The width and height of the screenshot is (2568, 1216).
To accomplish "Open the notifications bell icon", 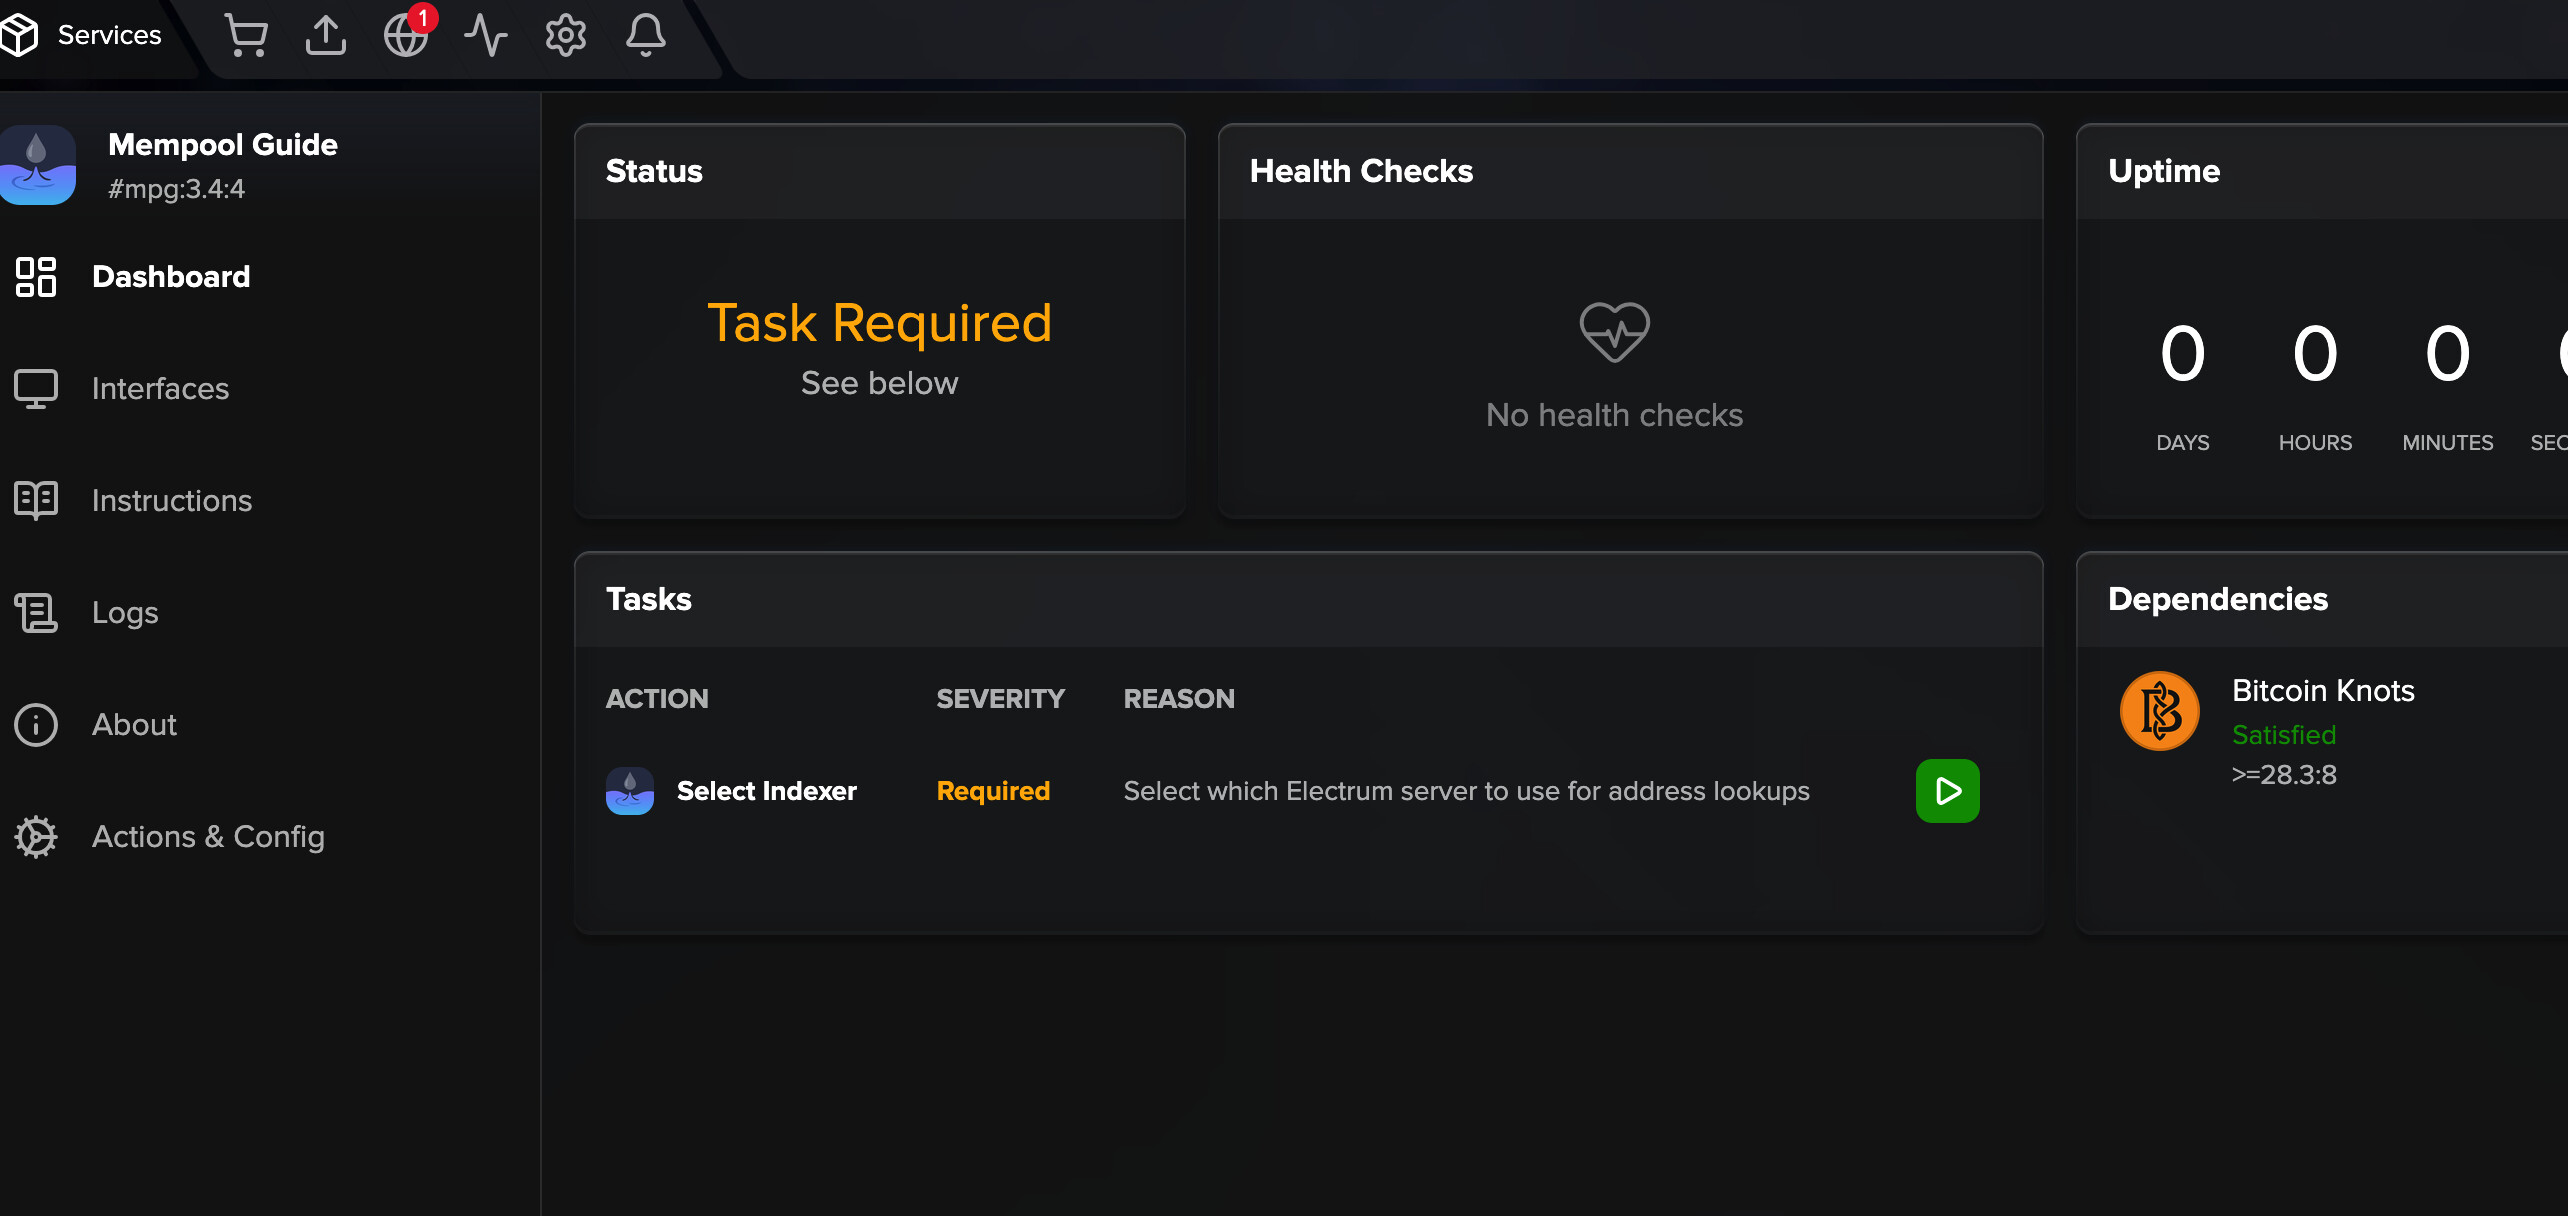I will 646,36.
